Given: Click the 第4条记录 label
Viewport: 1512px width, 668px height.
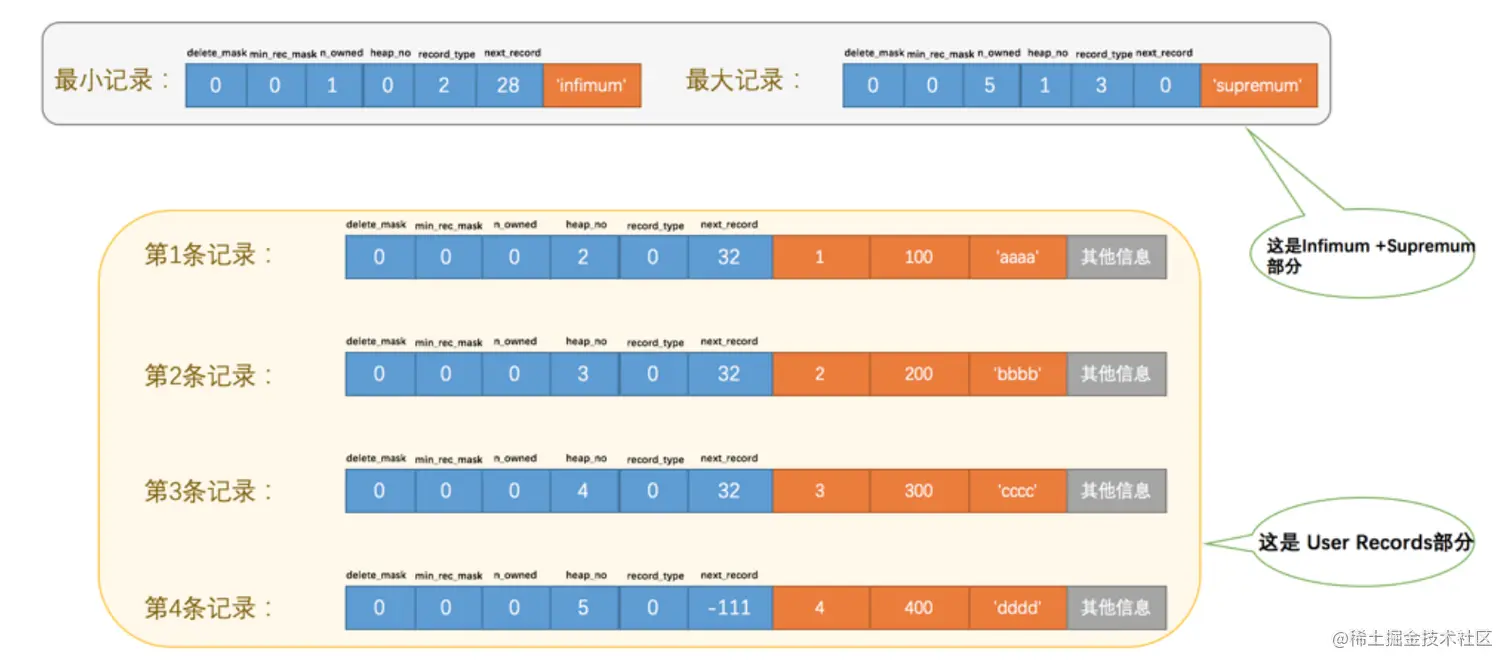Looking at the screenshot, I should (x=210, y=608).
